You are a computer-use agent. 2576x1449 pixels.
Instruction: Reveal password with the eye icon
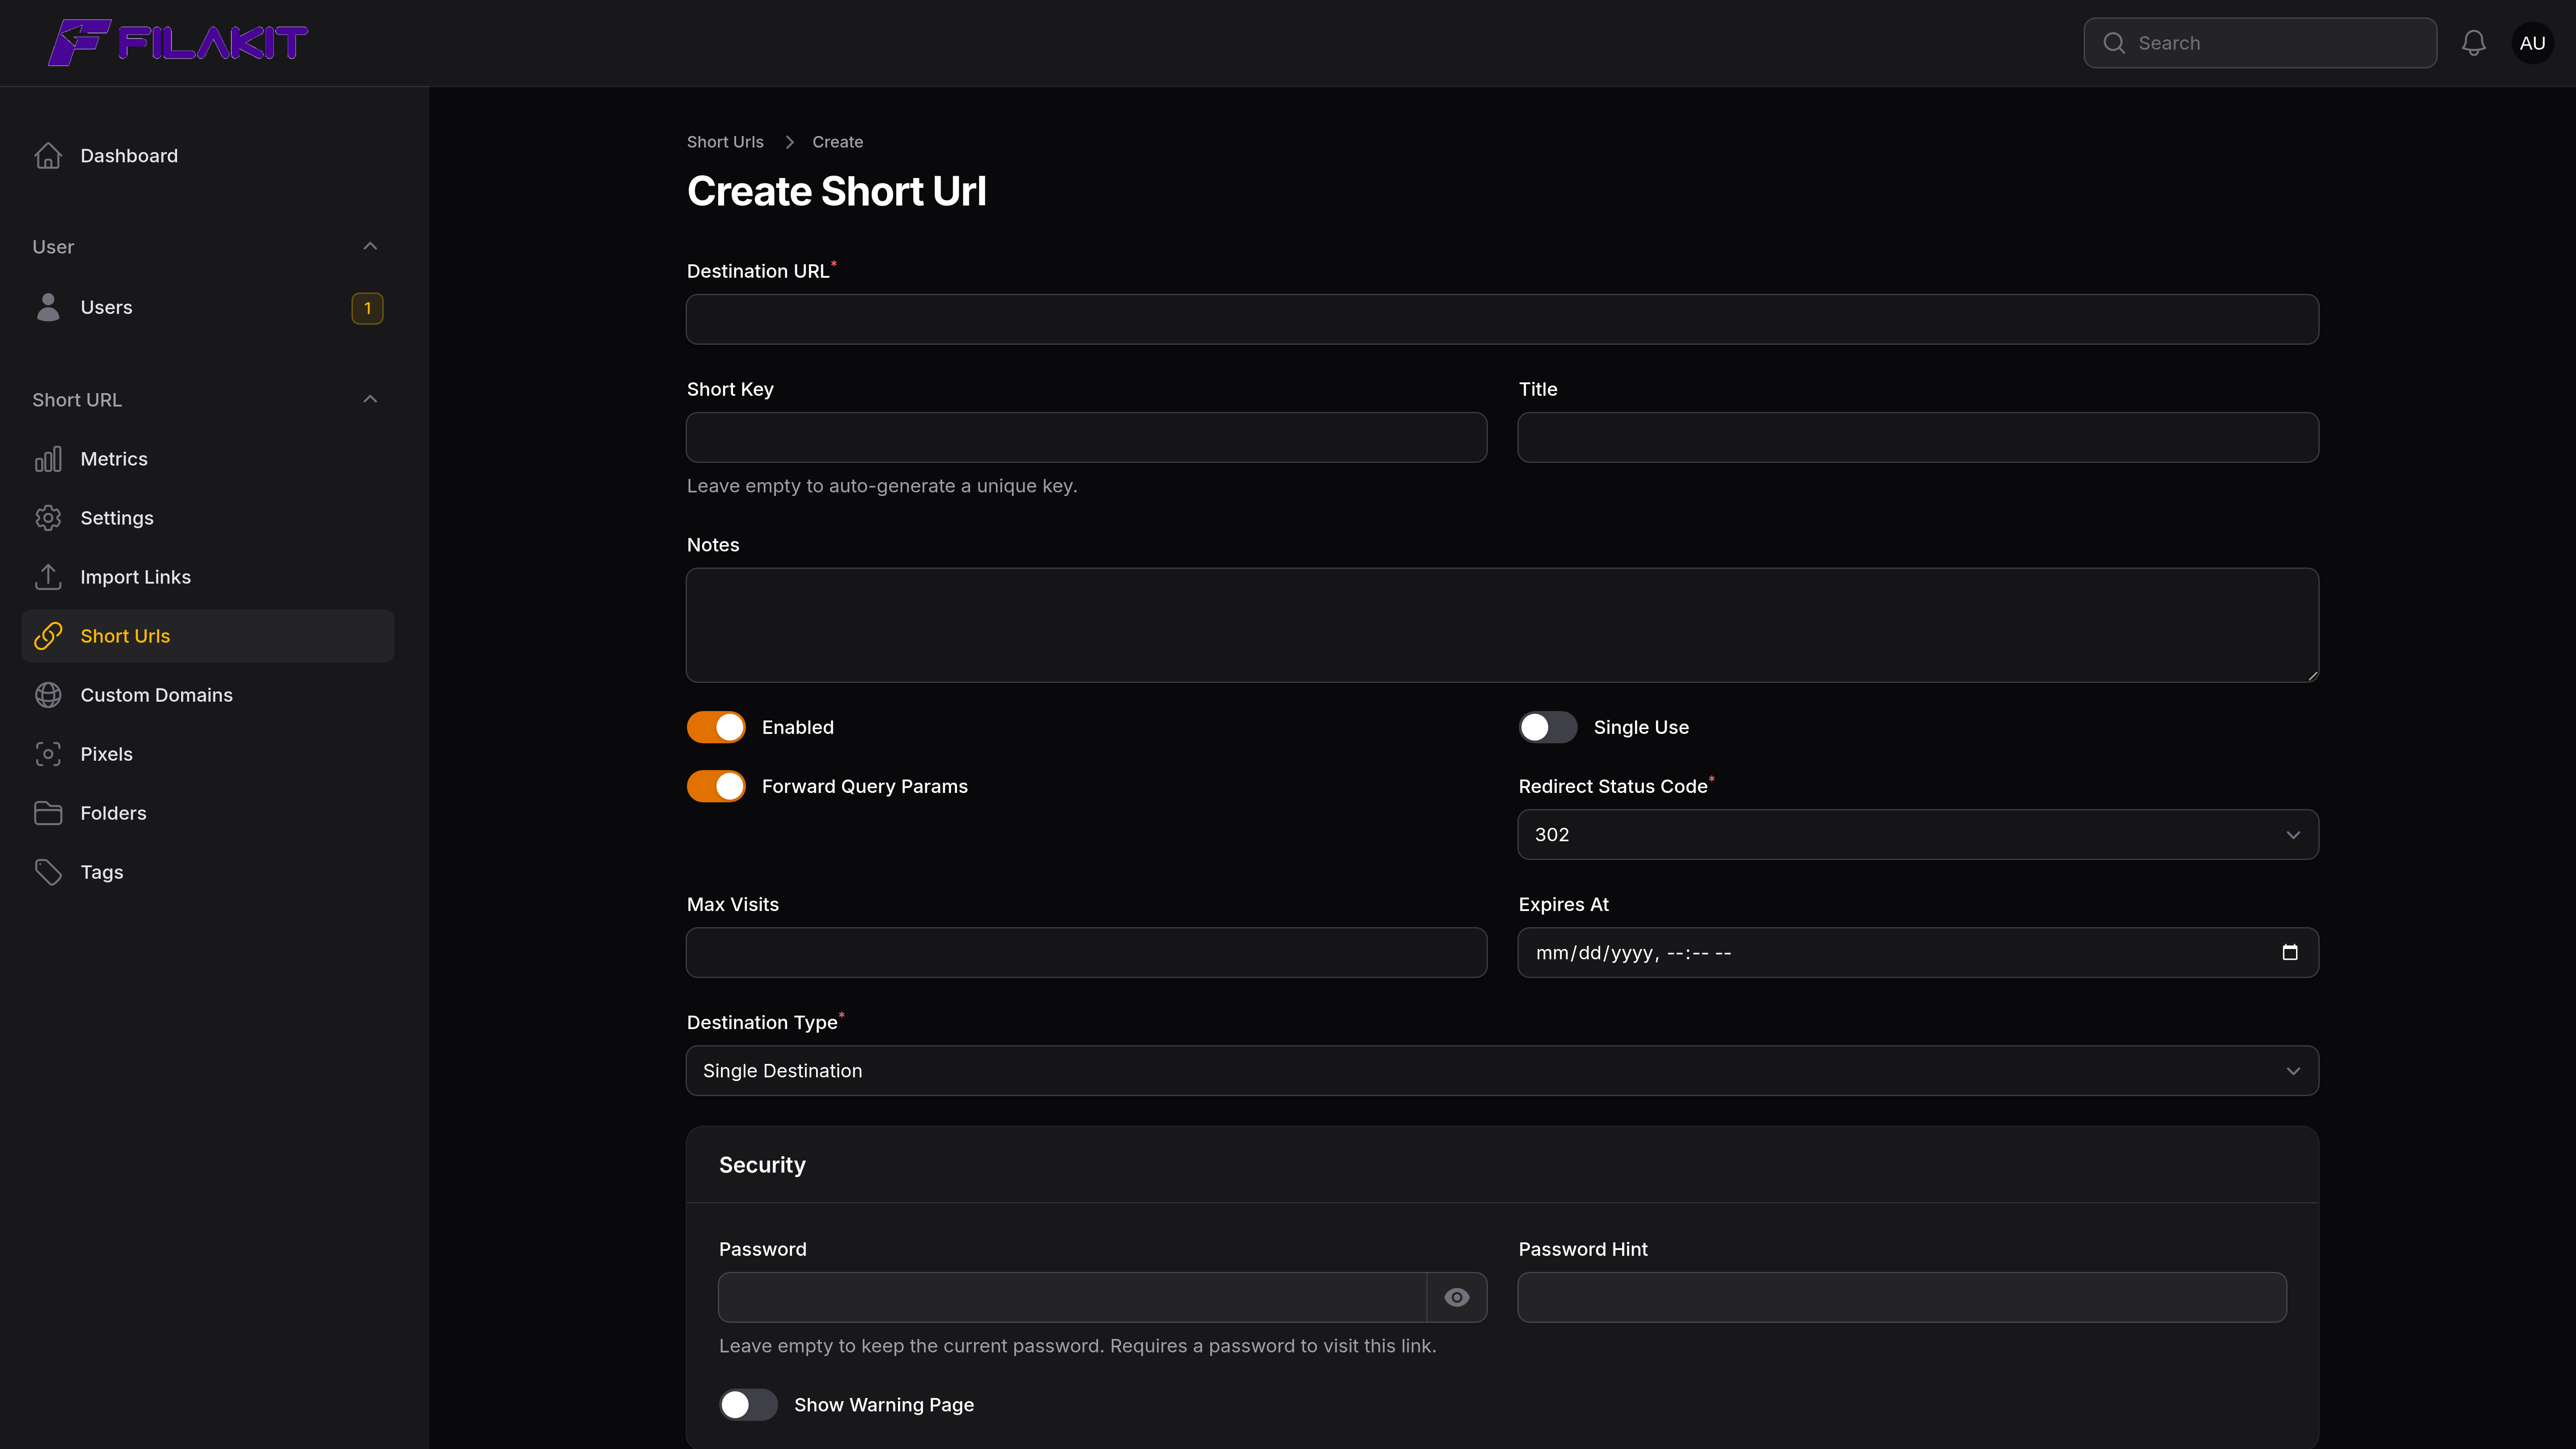click(x=1457, y=1297)
